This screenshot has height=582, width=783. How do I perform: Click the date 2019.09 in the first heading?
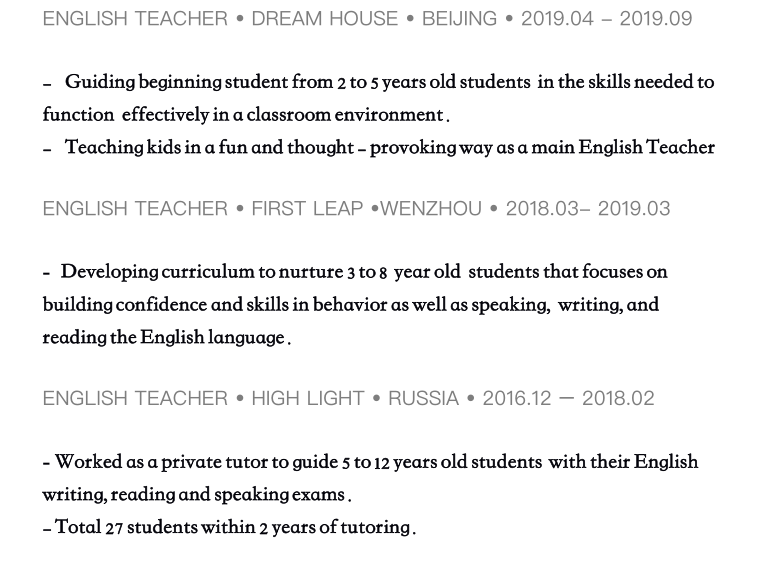click(x=655, y=19)
